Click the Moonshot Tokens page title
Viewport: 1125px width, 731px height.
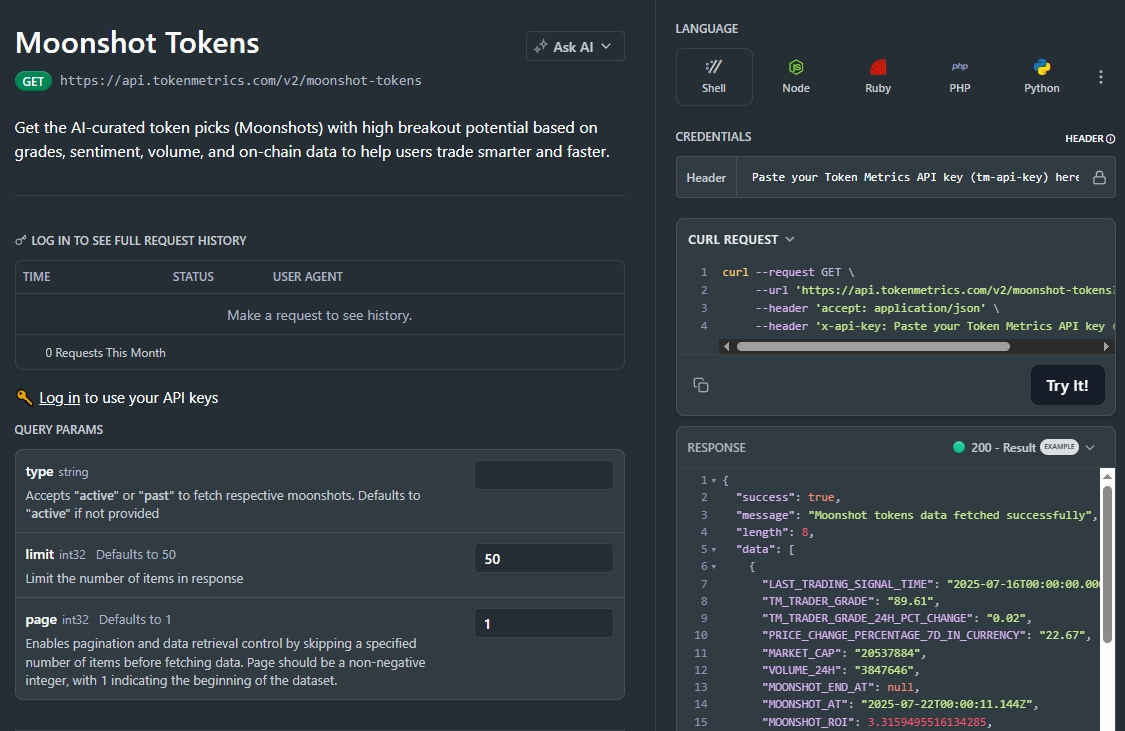pos(137,42)
